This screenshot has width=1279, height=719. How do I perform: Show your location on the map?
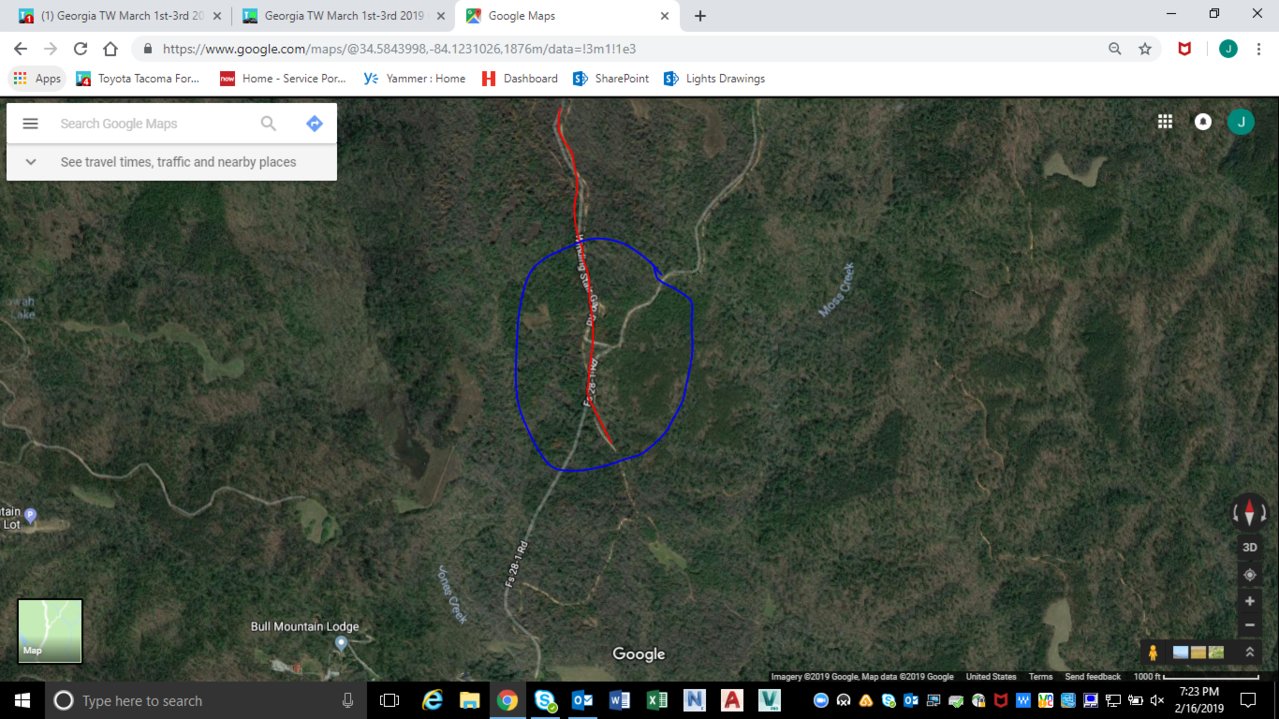coord(1249,575)
